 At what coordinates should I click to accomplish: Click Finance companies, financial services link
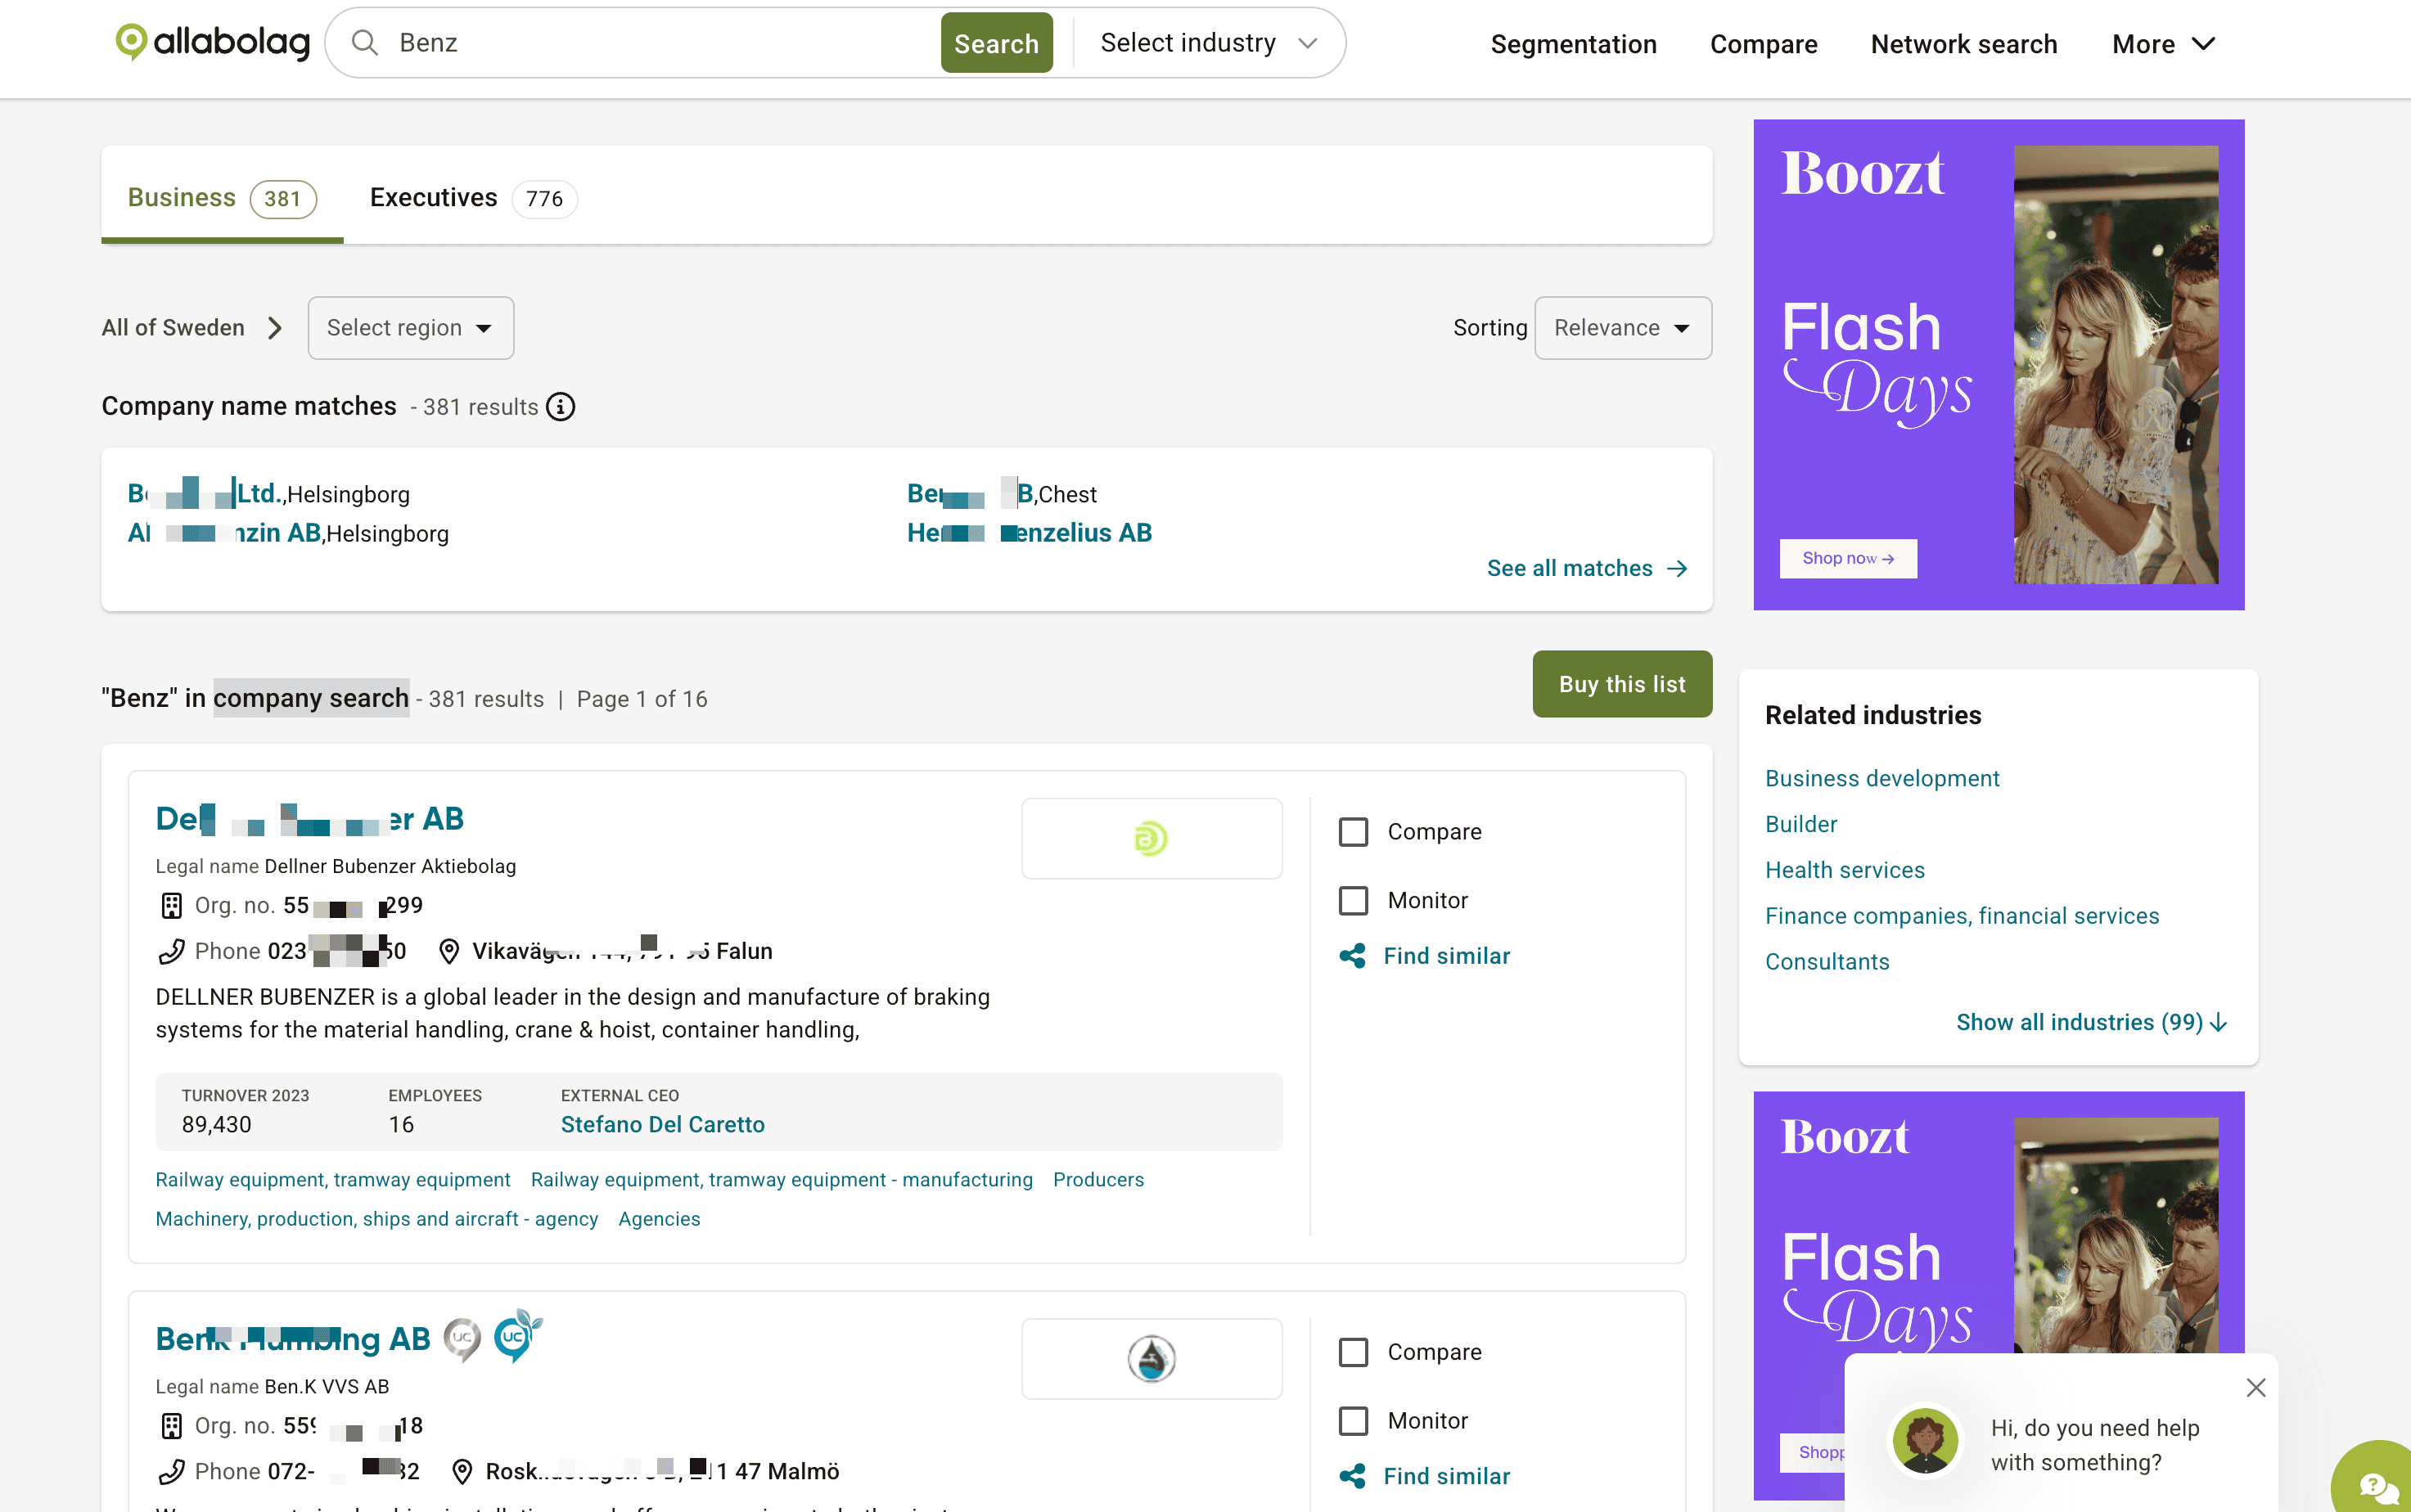1961,916
